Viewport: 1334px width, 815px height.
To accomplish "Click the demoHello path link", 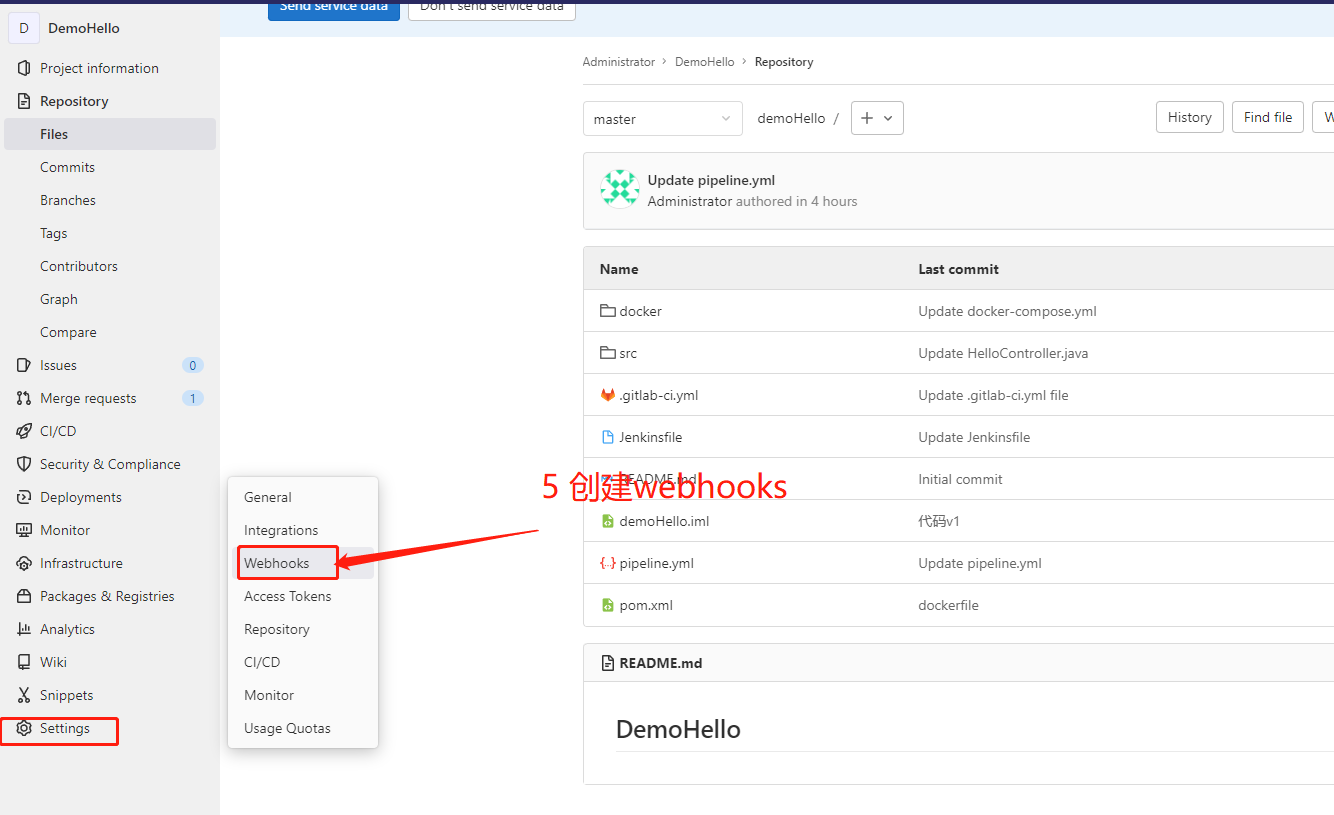I will 791,118.
